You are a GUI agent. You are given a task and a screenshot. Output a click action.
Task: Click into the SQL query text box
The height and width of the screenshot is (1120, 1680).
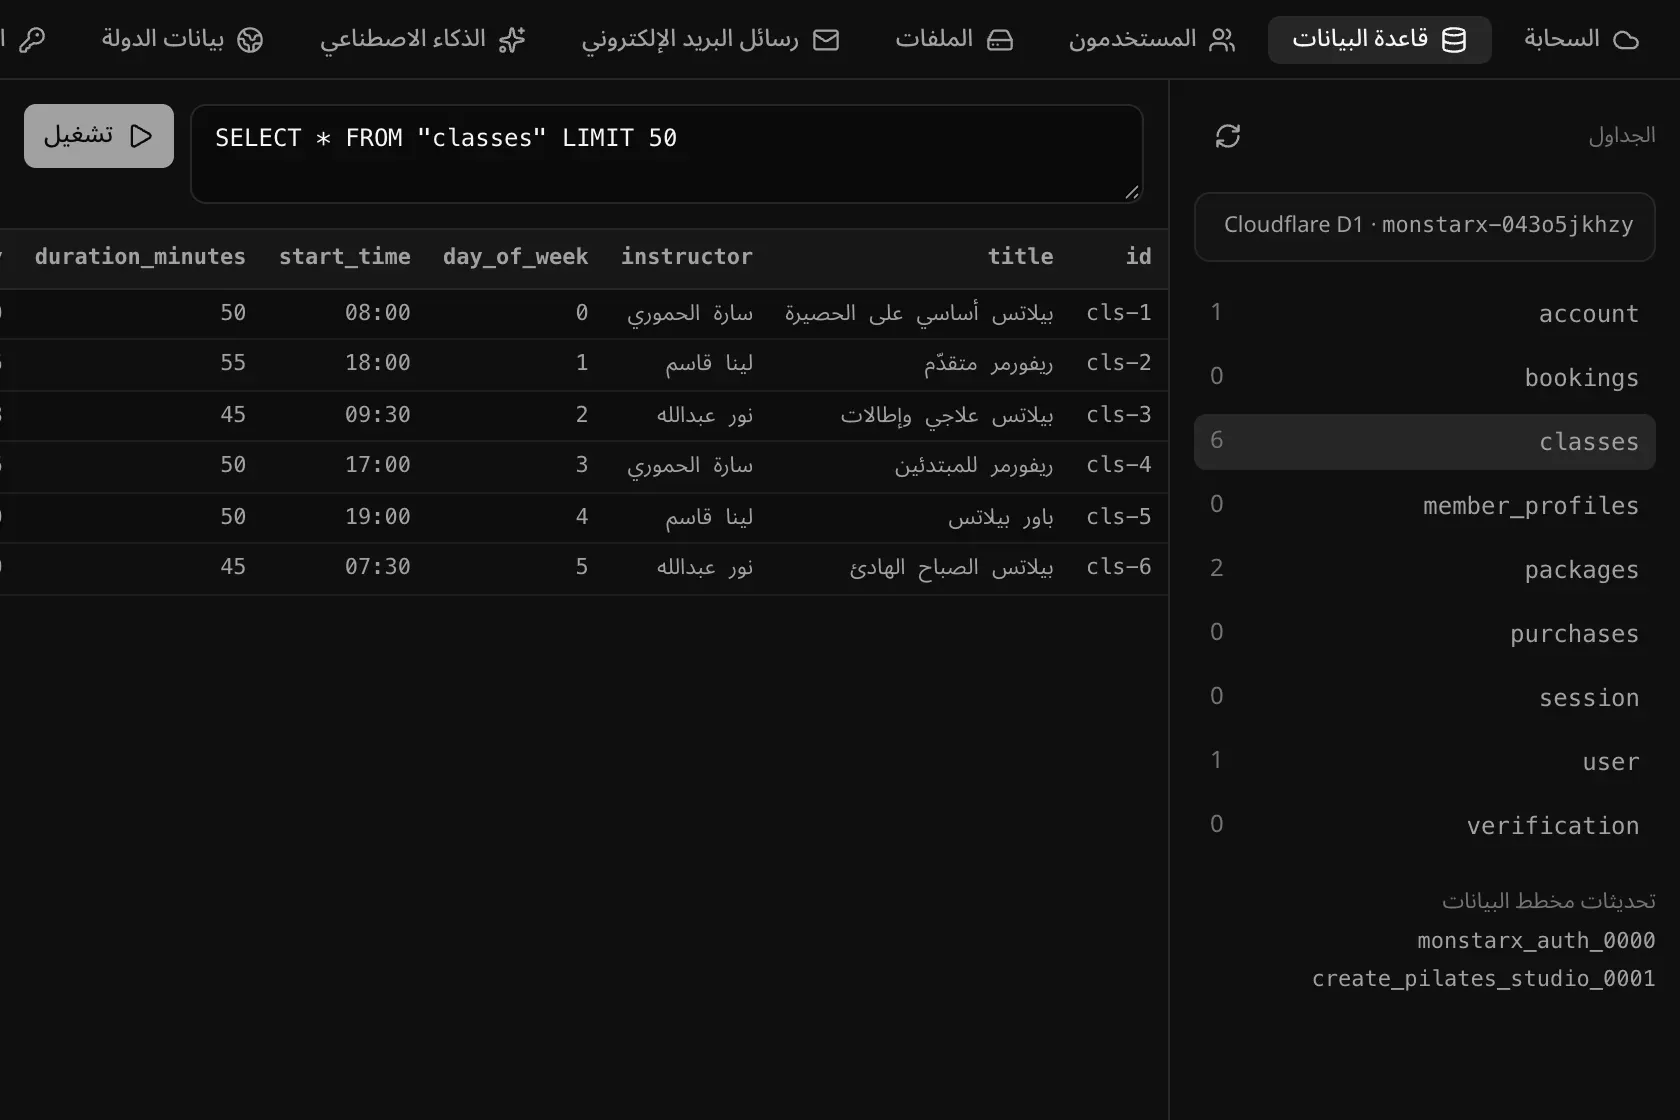click(x=667, y=154)
